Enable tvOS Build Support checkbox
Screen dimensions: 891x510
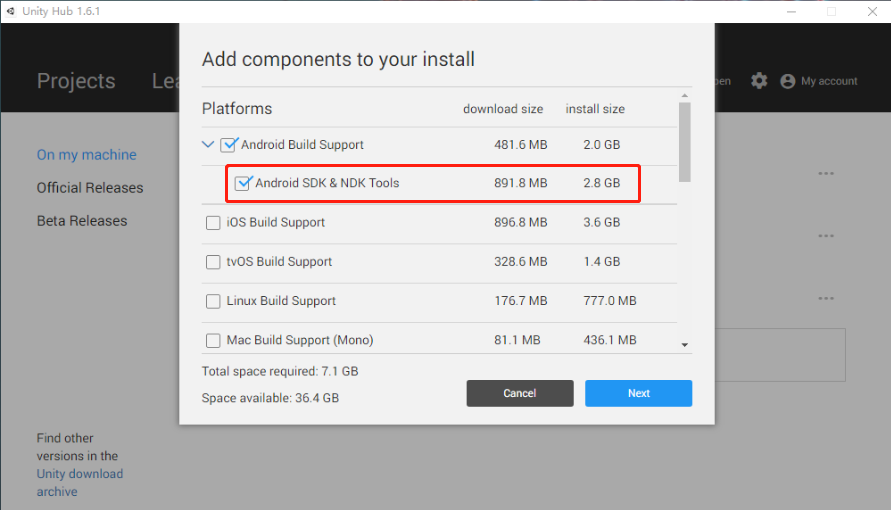[213, 262]
